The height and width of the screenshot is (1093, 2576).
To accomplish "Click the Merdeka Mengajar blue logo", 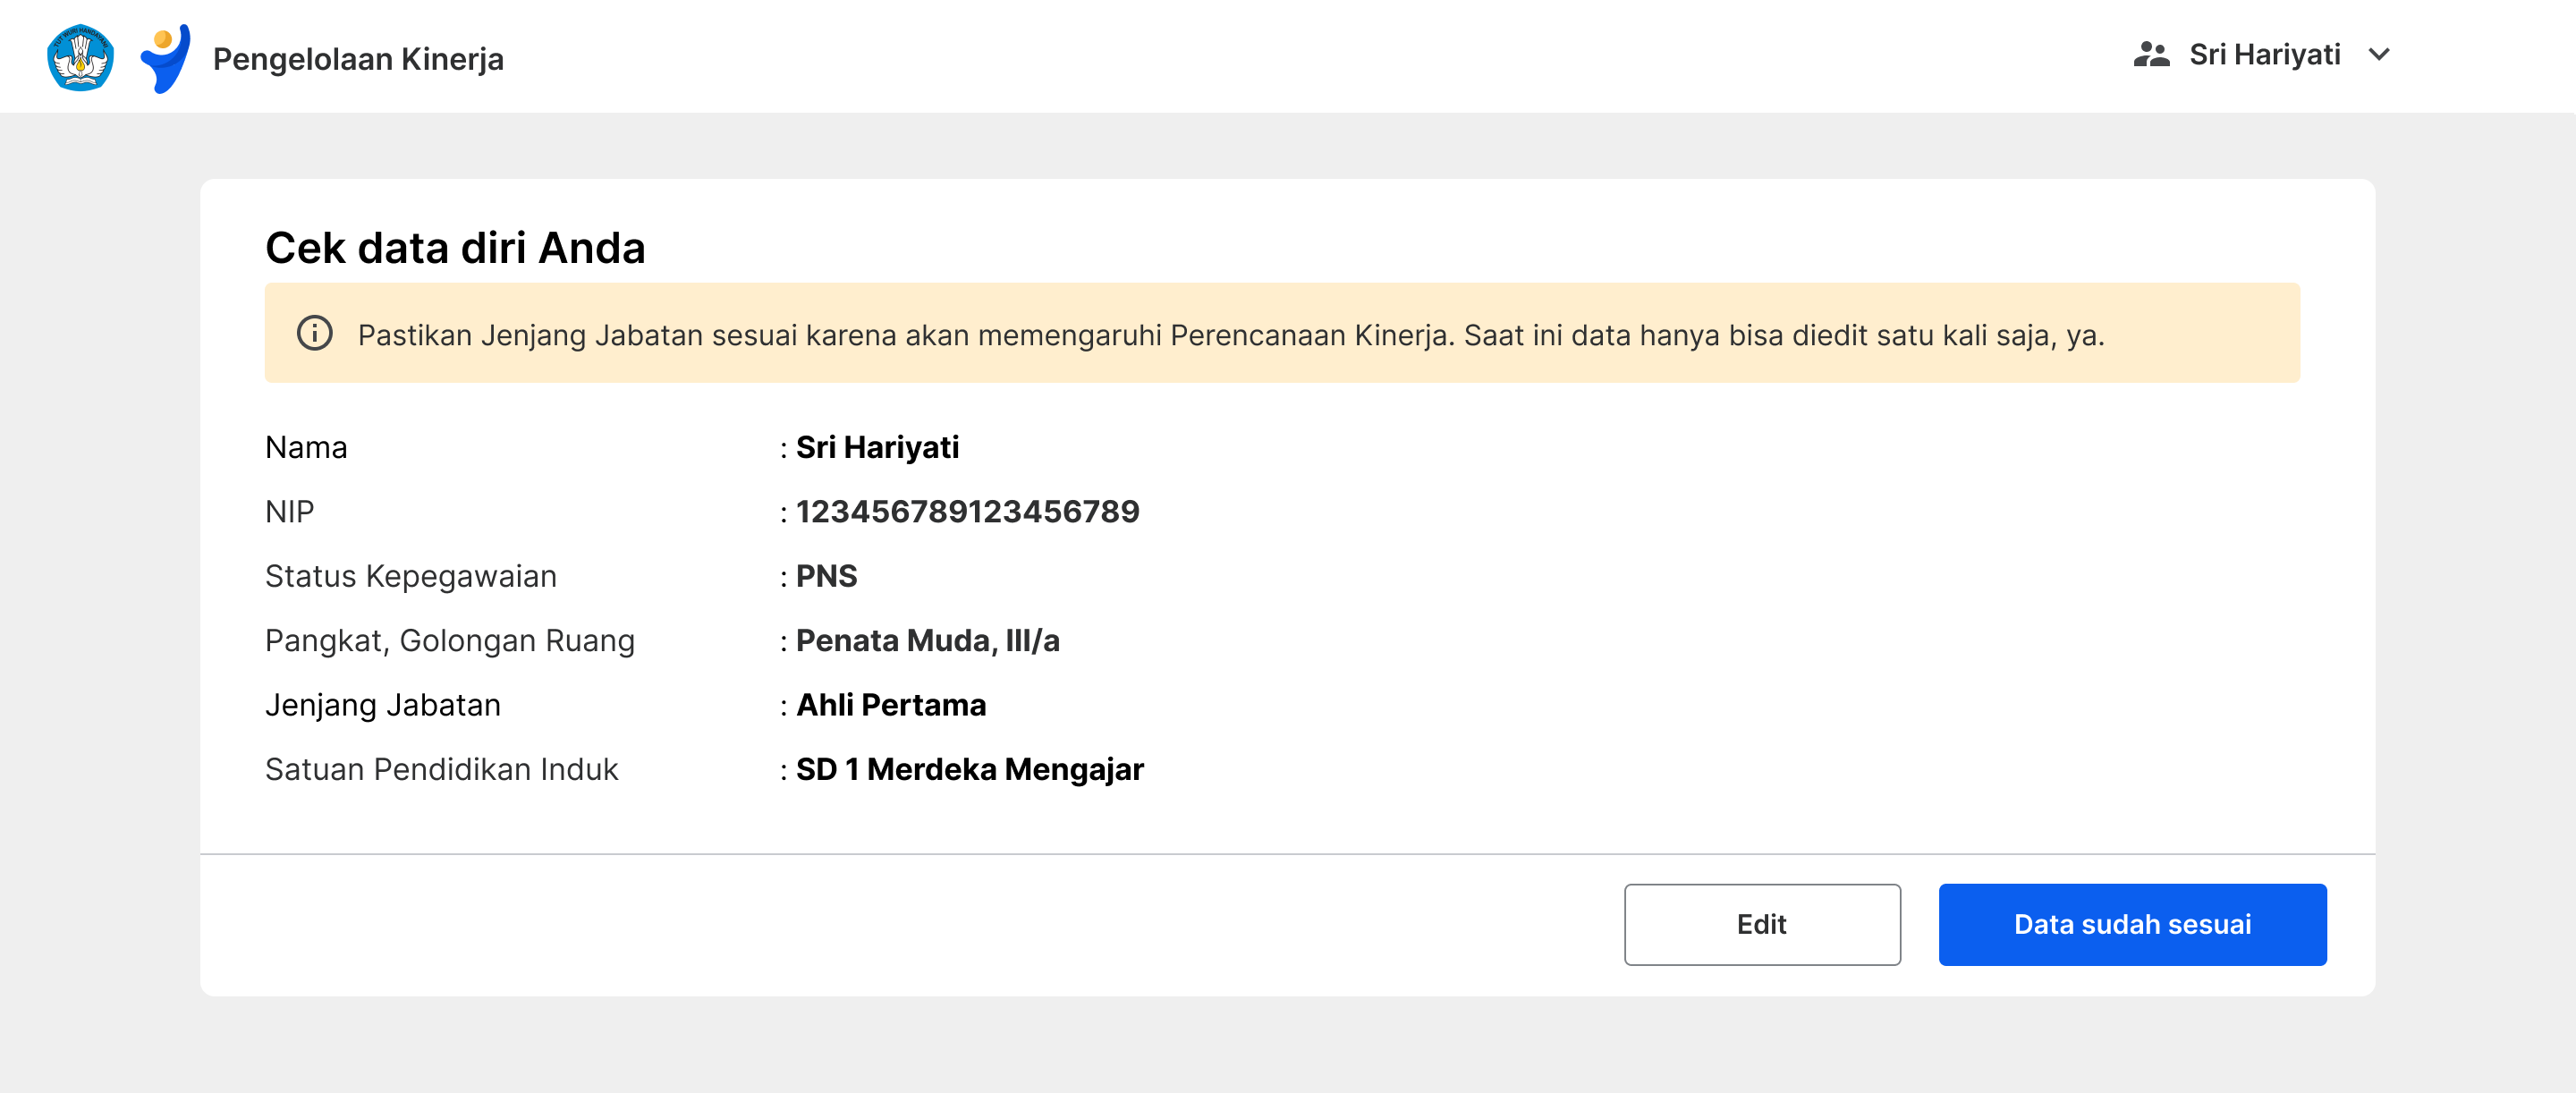I will coord(165,58).
